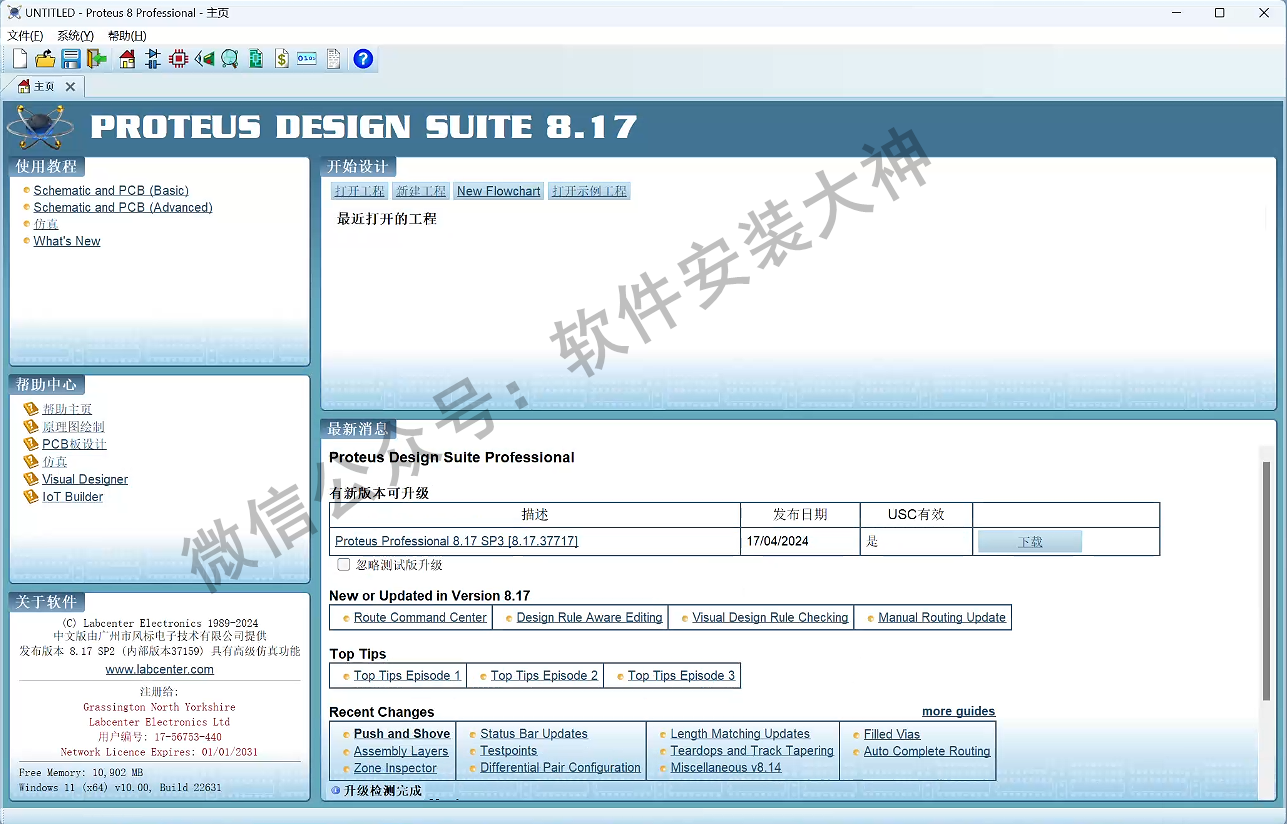Viewport: 1287px width, 824px height.
Task: Click the 下载 upgrade button
Action: 1030,542
